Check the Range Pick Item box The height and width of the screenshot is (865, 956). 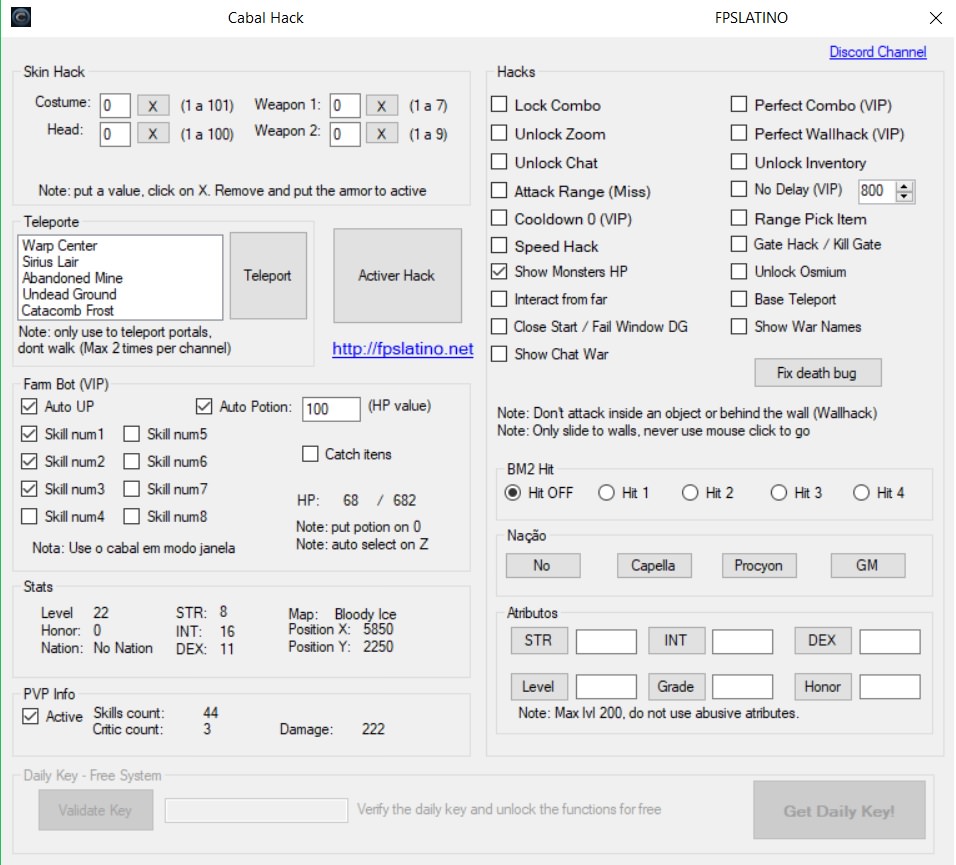[739, 218]
